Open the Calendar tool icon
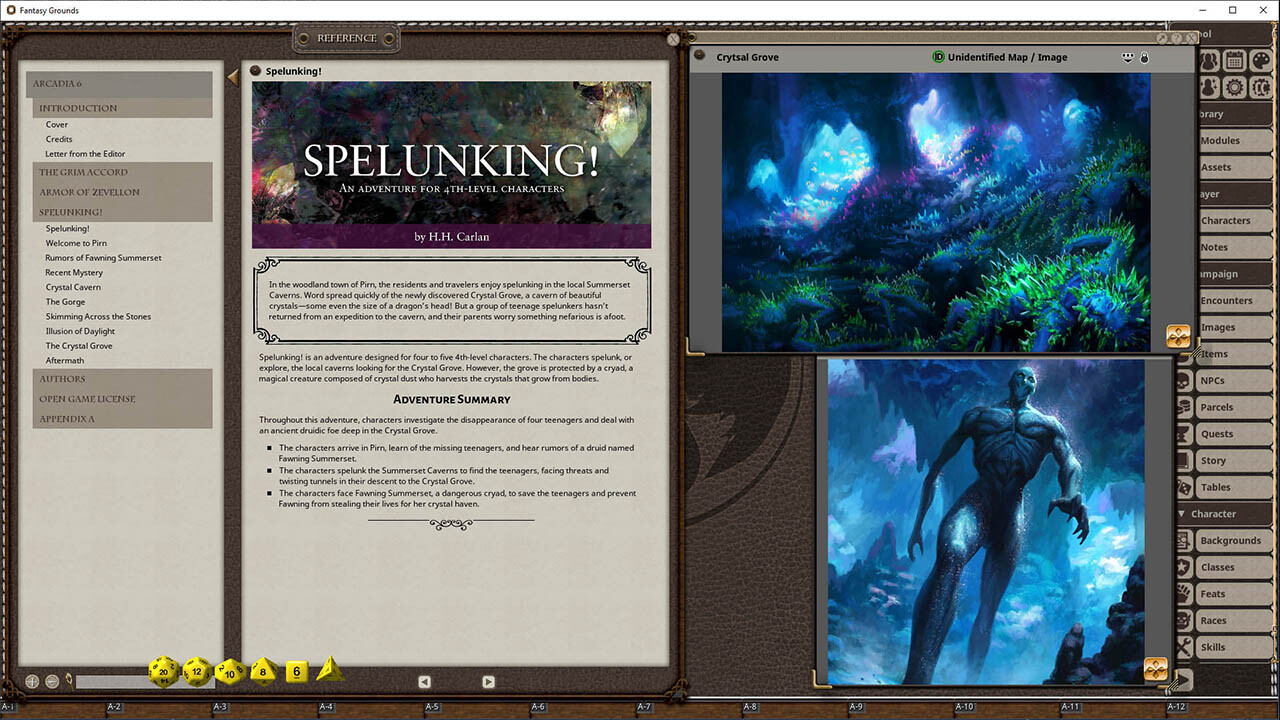The image size is (1280, 720). click(1235, 60)
